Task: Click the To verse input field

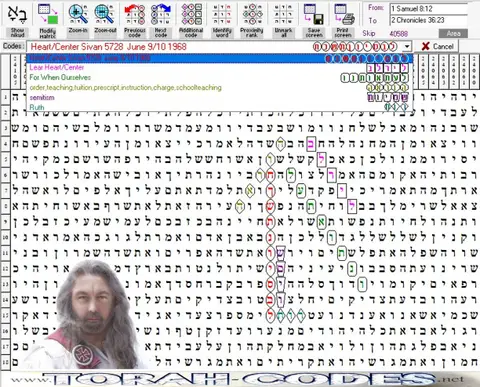Action: (x=429, y=20)
